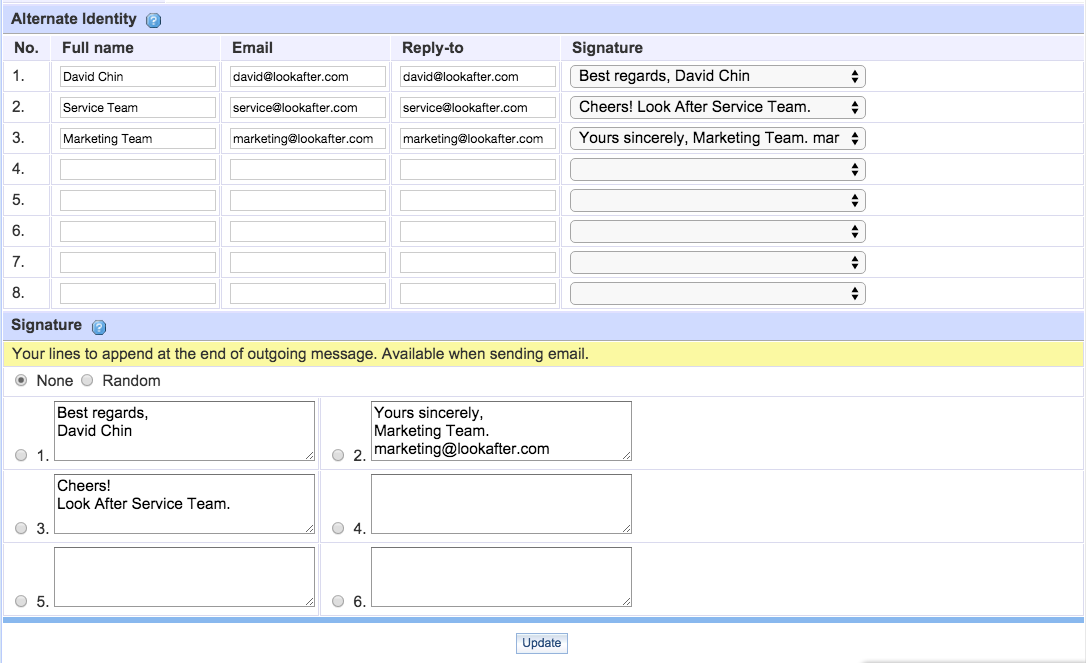The image size is (1086, 663).
Task: Click the david@lookafter.com Reply-to field
Action: tap(478, 77)
